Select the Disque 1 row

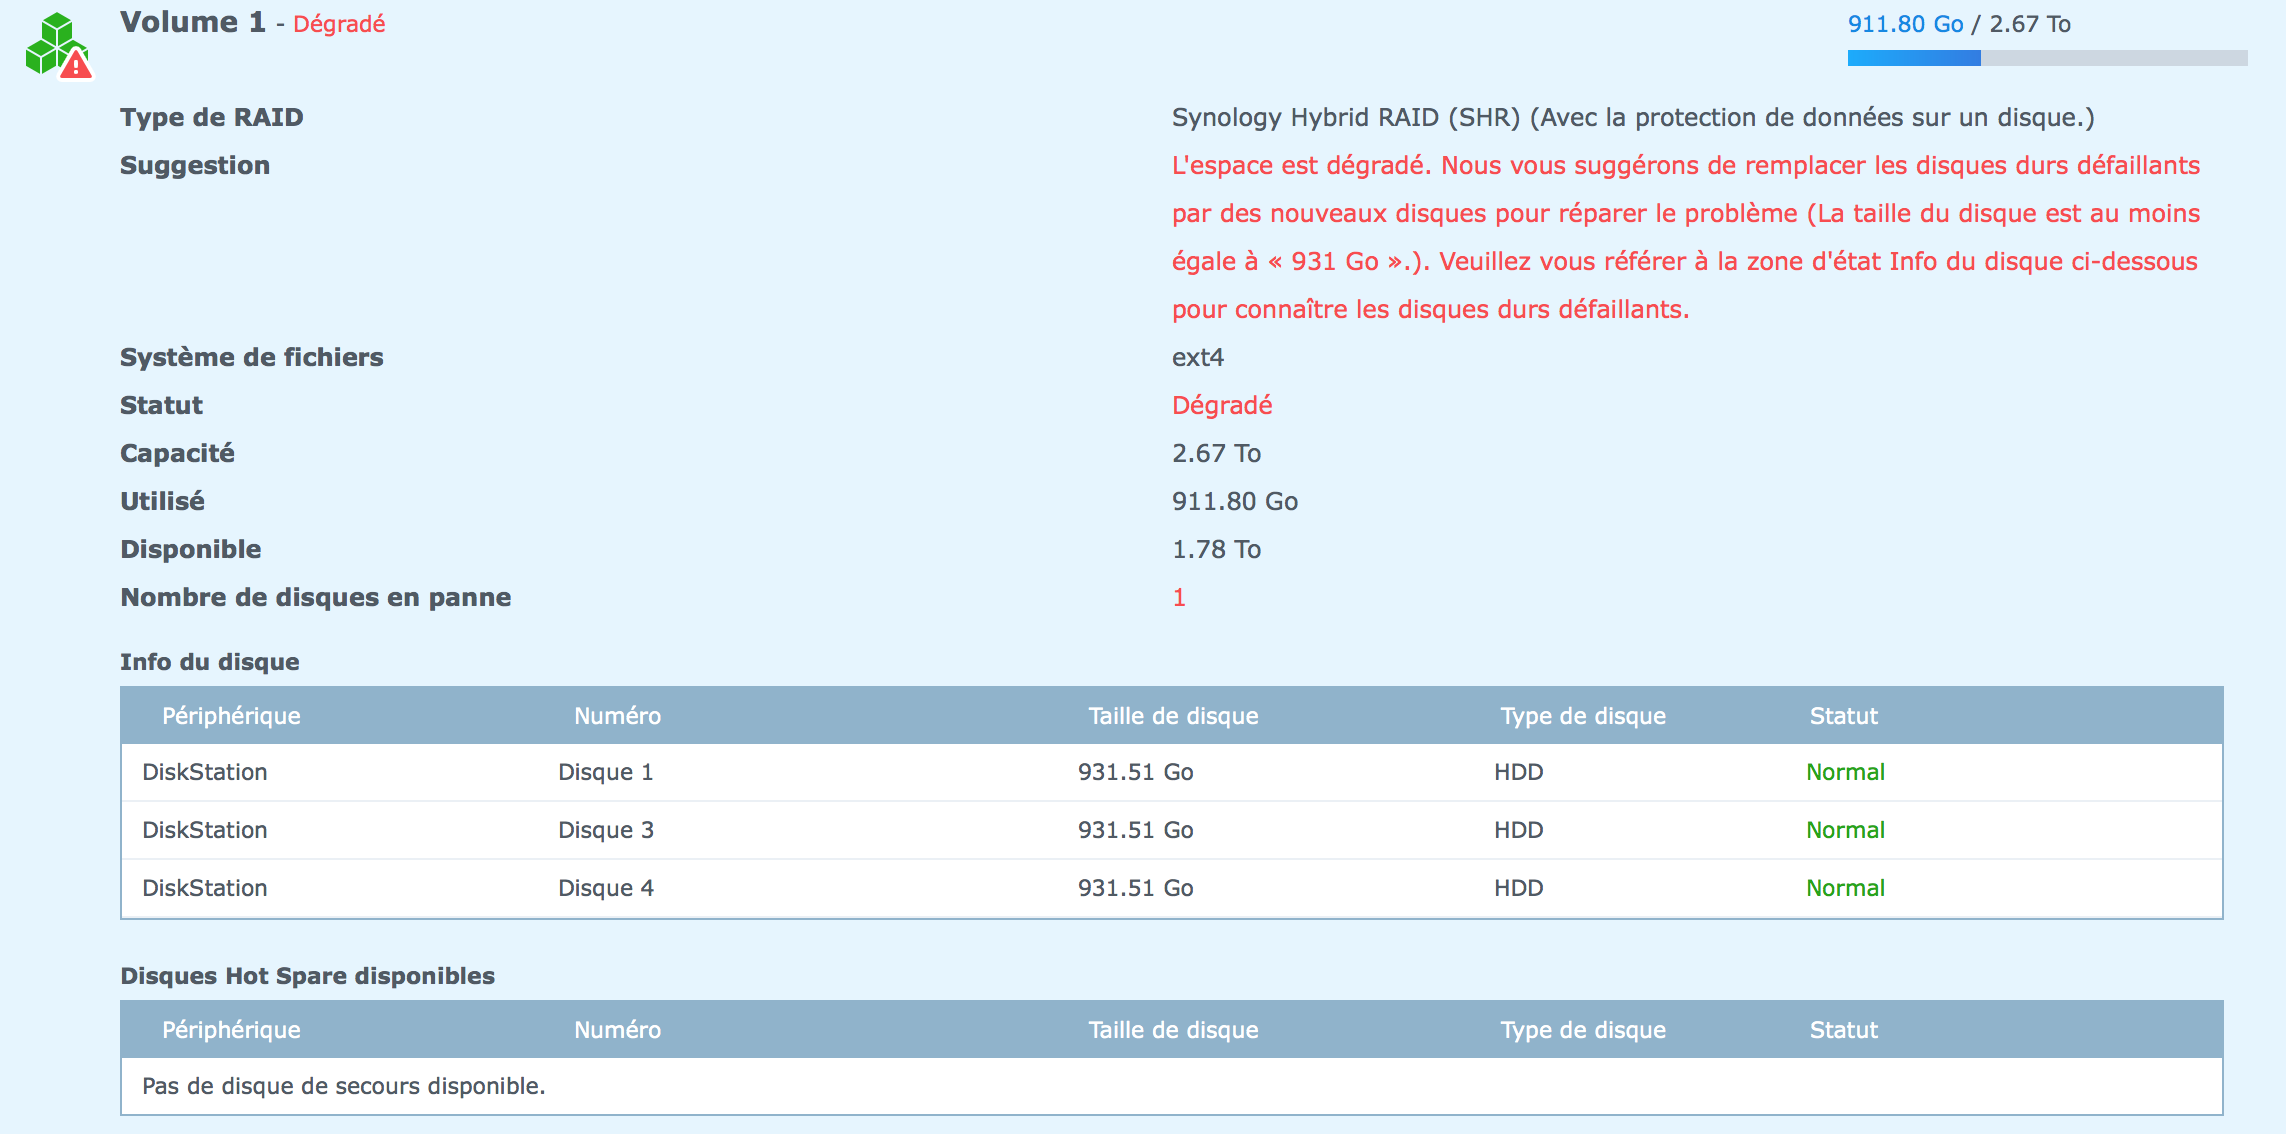(1172, 772)
